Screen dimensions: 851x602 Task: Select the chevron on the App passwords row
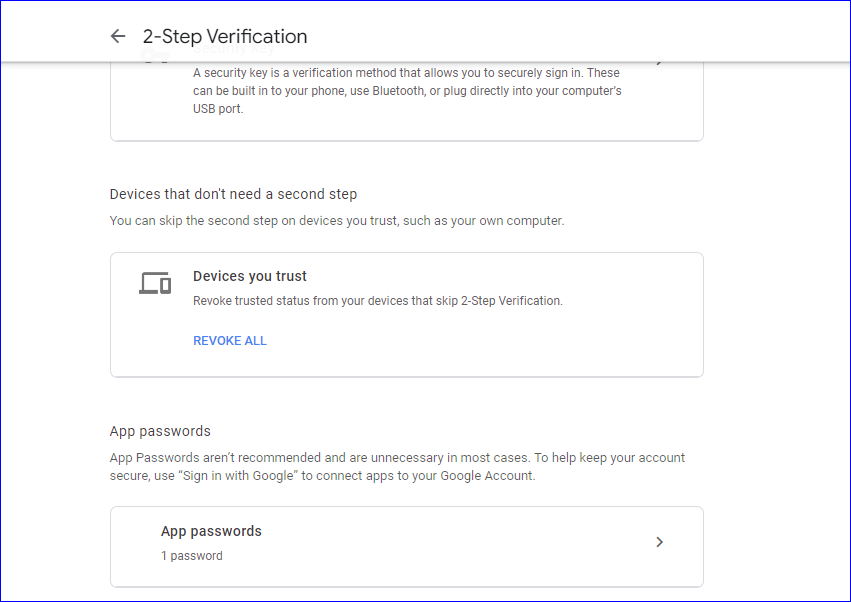(659, 541)
